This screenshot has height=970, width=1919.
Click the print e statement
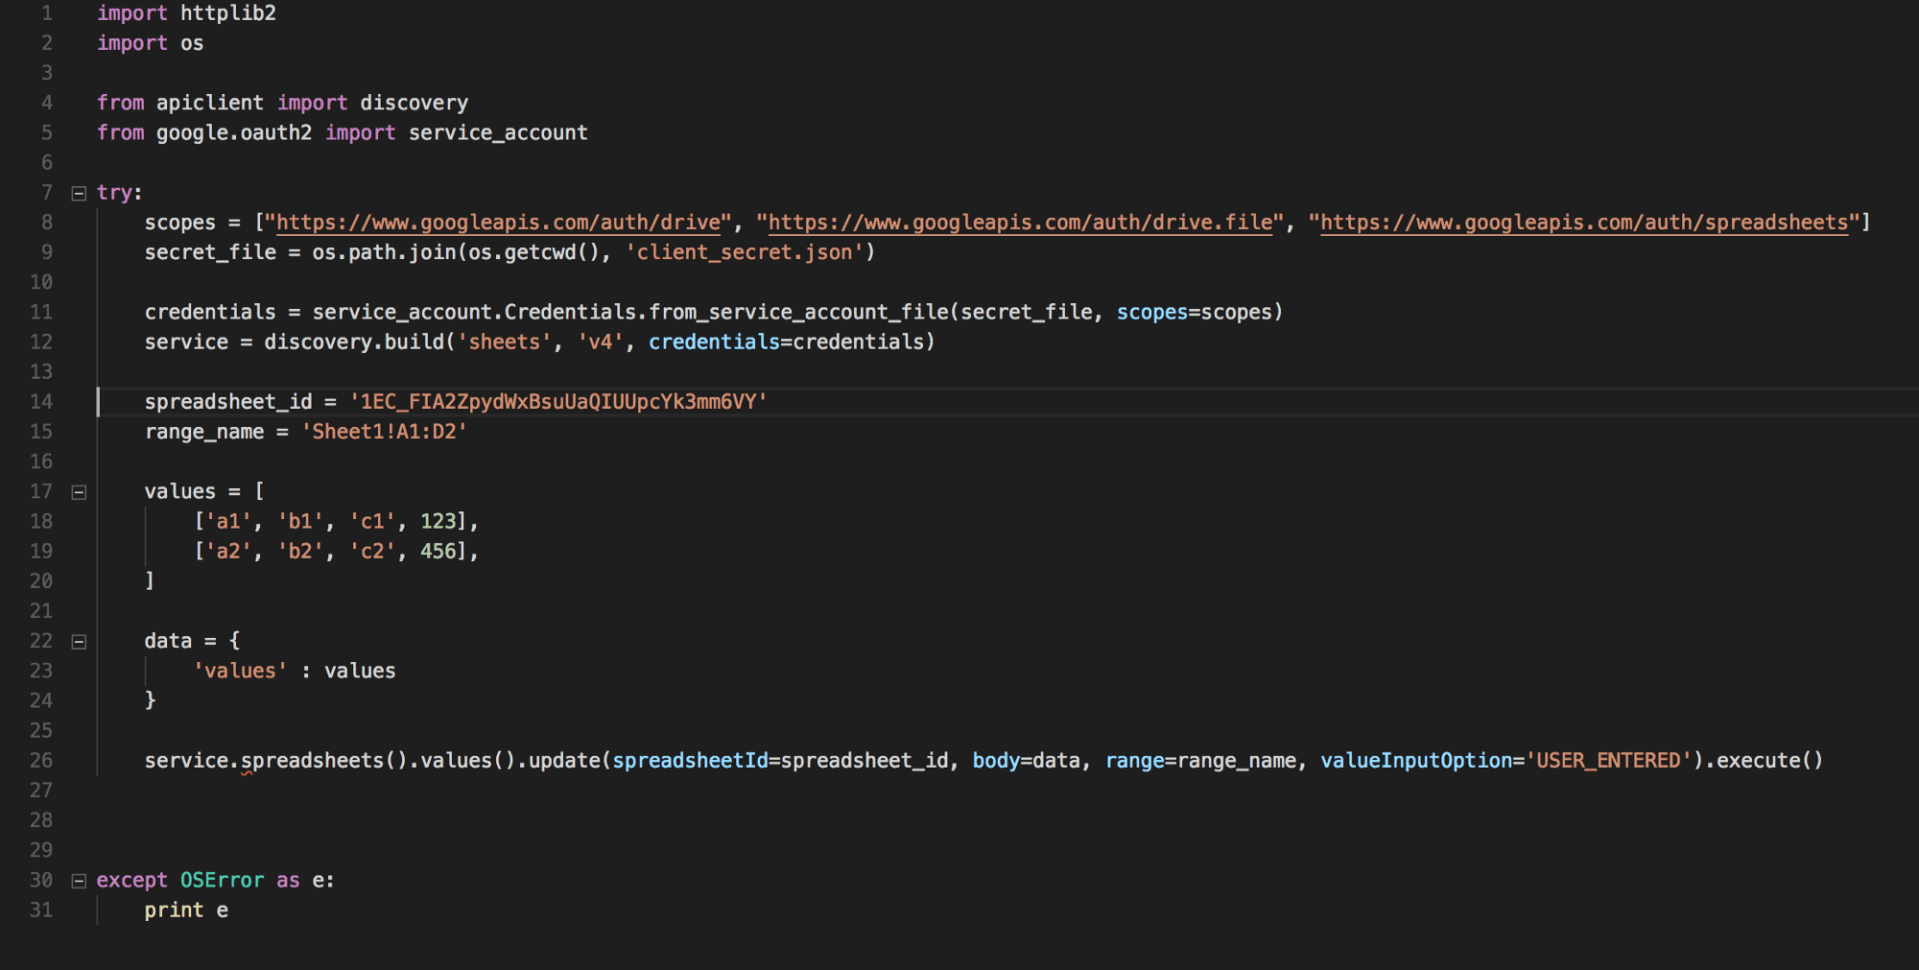[x=186, y=909]
